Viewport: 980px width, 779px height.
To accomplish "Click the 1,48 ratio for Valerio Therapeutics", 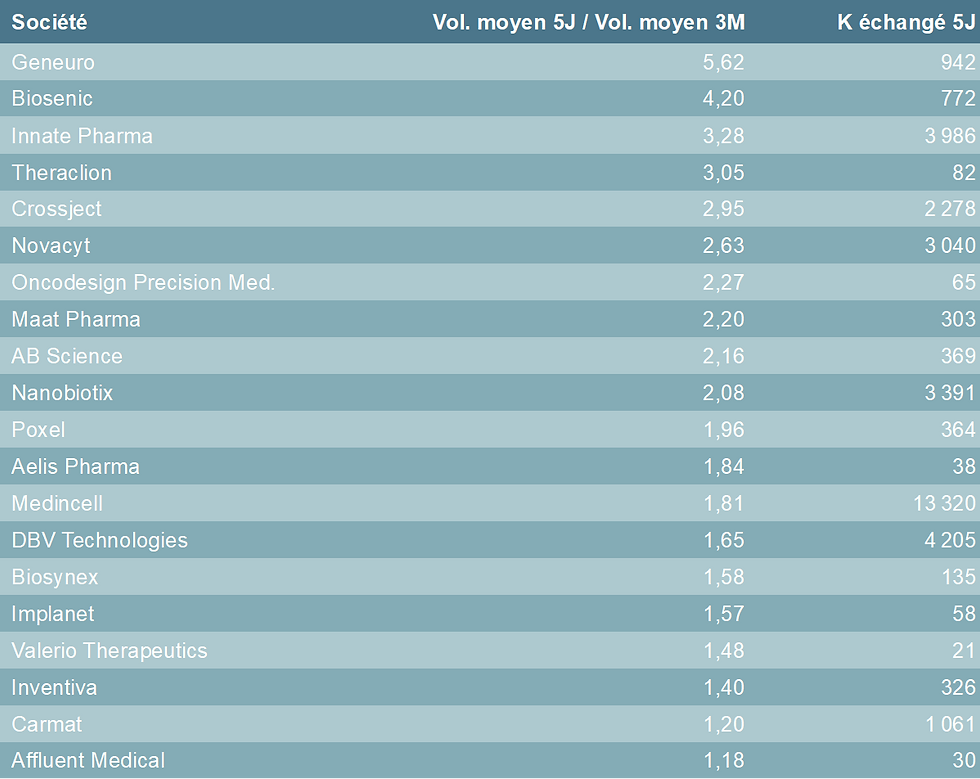I will tap(724, 650).
